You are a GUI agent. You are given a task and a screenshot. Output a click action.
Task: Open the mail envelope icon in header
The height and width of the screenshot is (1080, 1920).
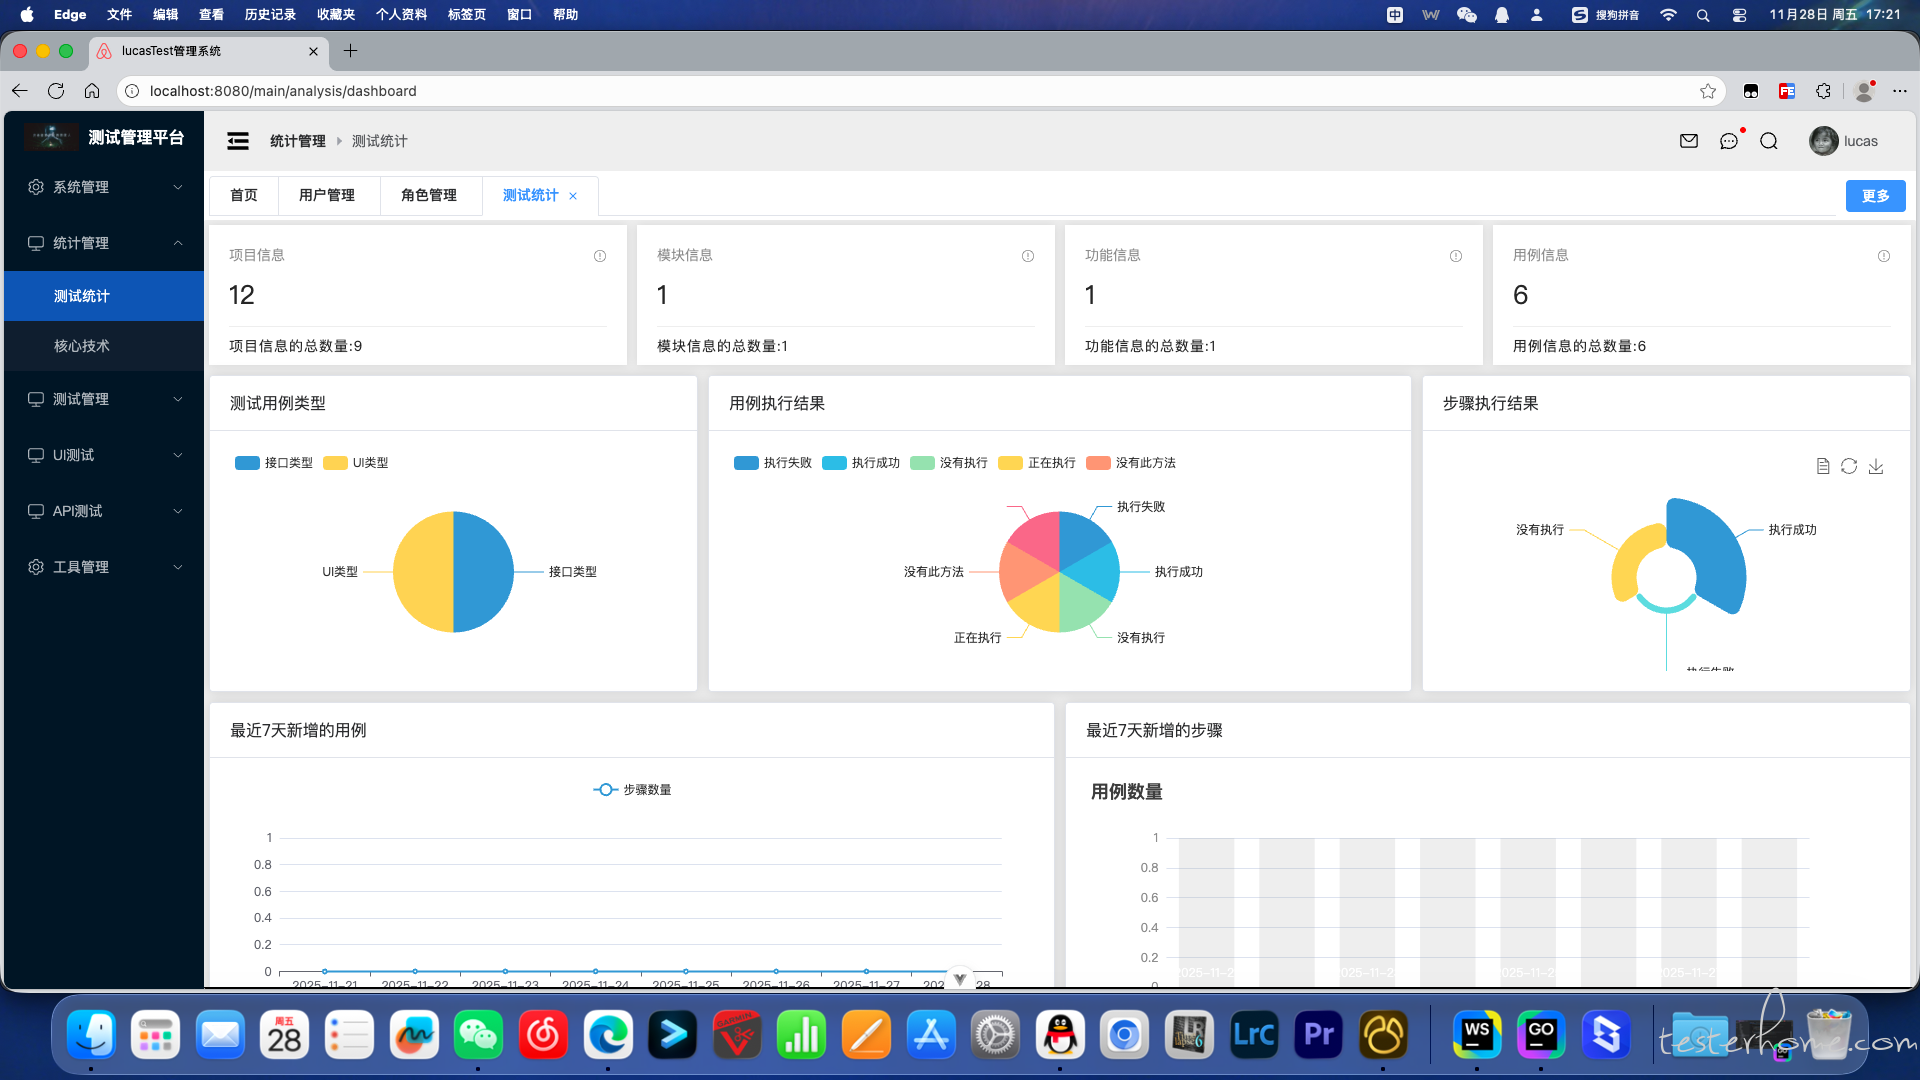(1689, 141)
